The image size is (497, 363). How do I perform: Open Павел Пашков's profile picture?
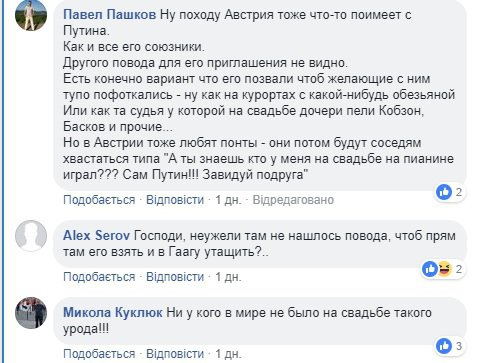[31, 15]
